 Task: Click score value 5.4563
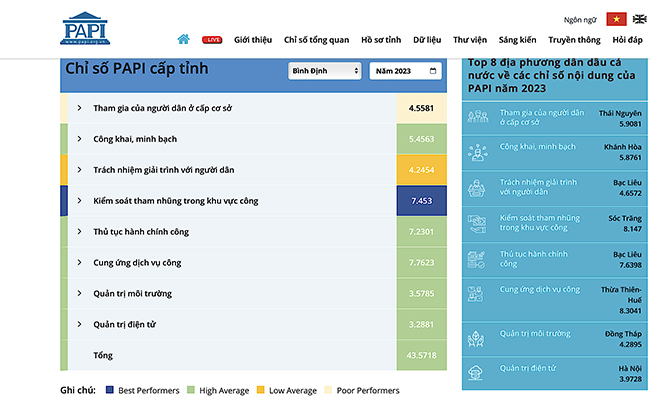pyautogui.click(x=421, y=139)
